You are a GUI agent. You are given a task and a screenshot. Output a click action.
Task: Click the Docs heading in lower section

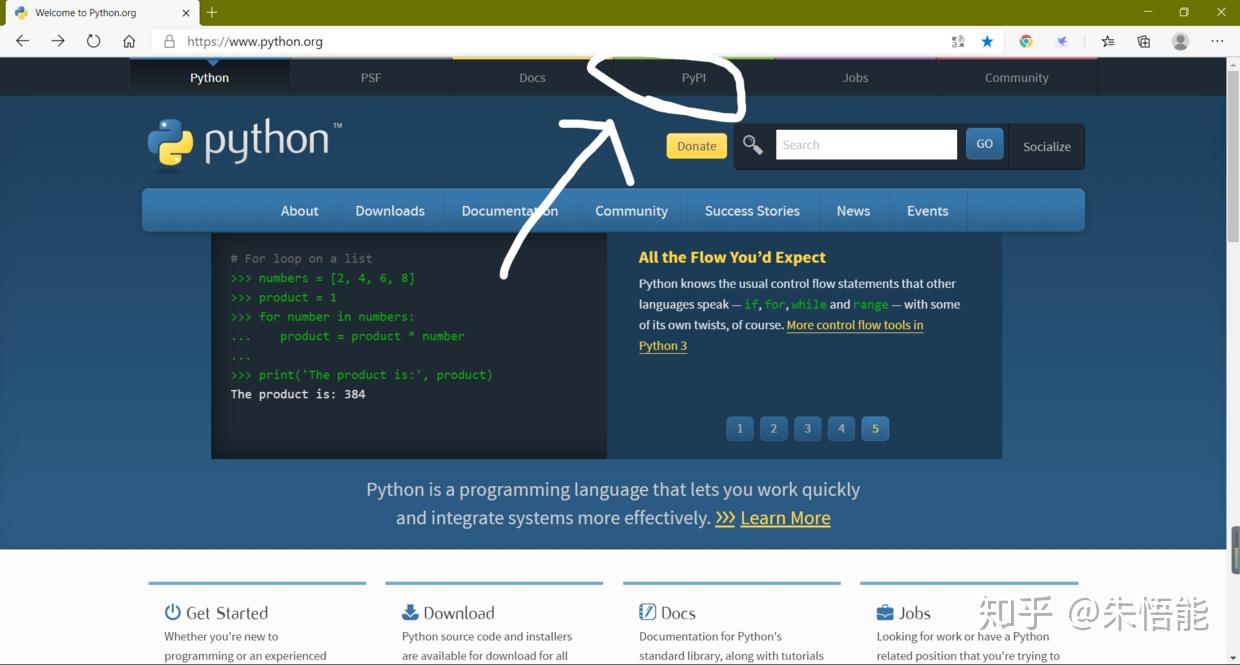[678, 613]
